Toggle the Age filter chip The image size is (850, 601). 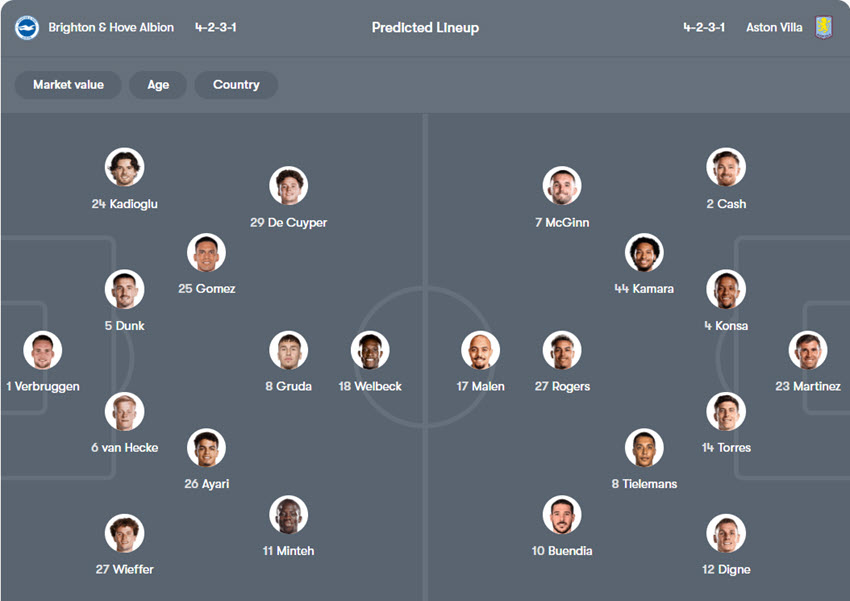(158, 85)
